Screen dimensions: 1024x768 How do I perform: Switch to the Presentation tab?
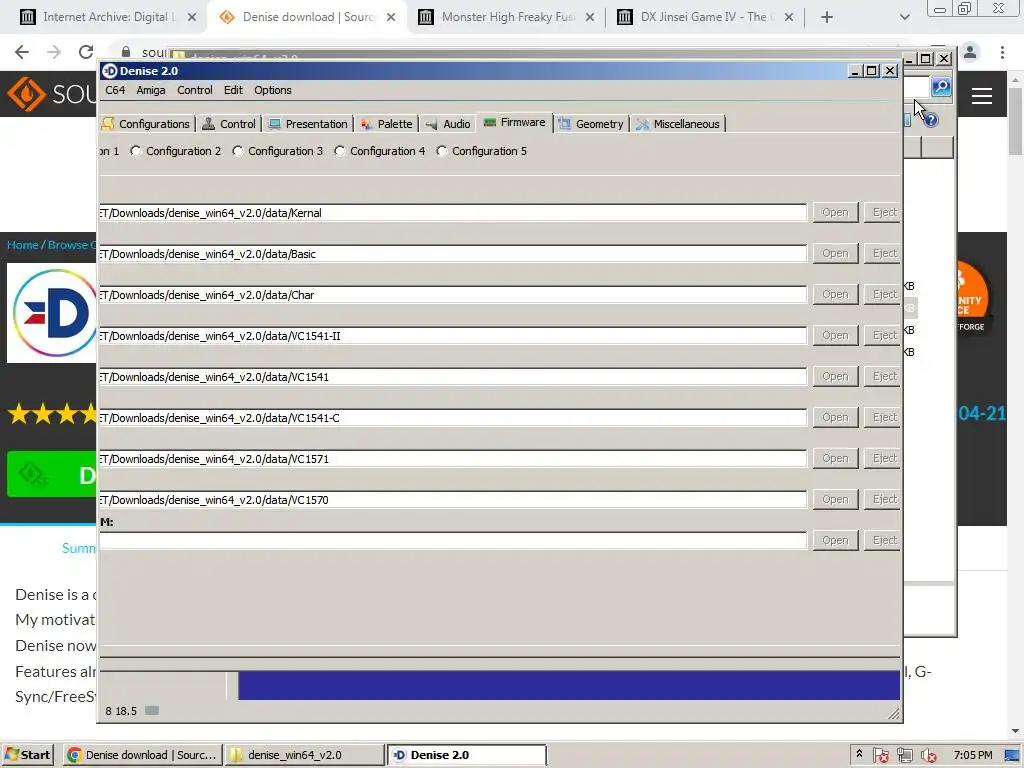tap(308, 123)
